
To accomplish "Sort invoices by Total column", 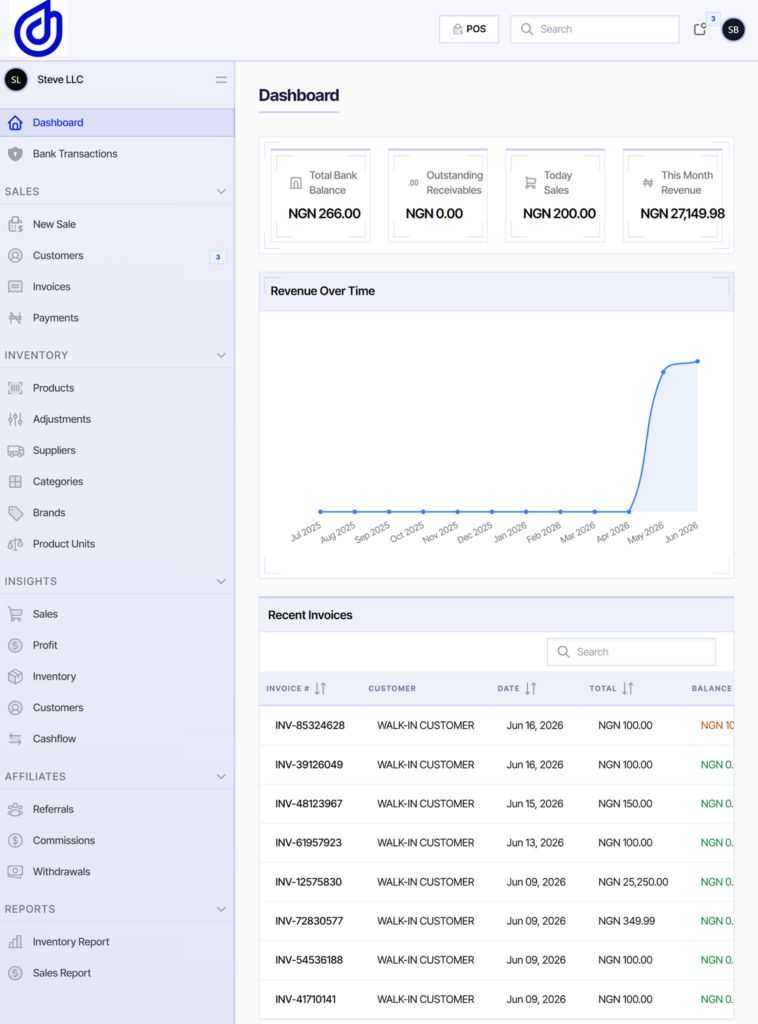I will (x=627, y=688).
